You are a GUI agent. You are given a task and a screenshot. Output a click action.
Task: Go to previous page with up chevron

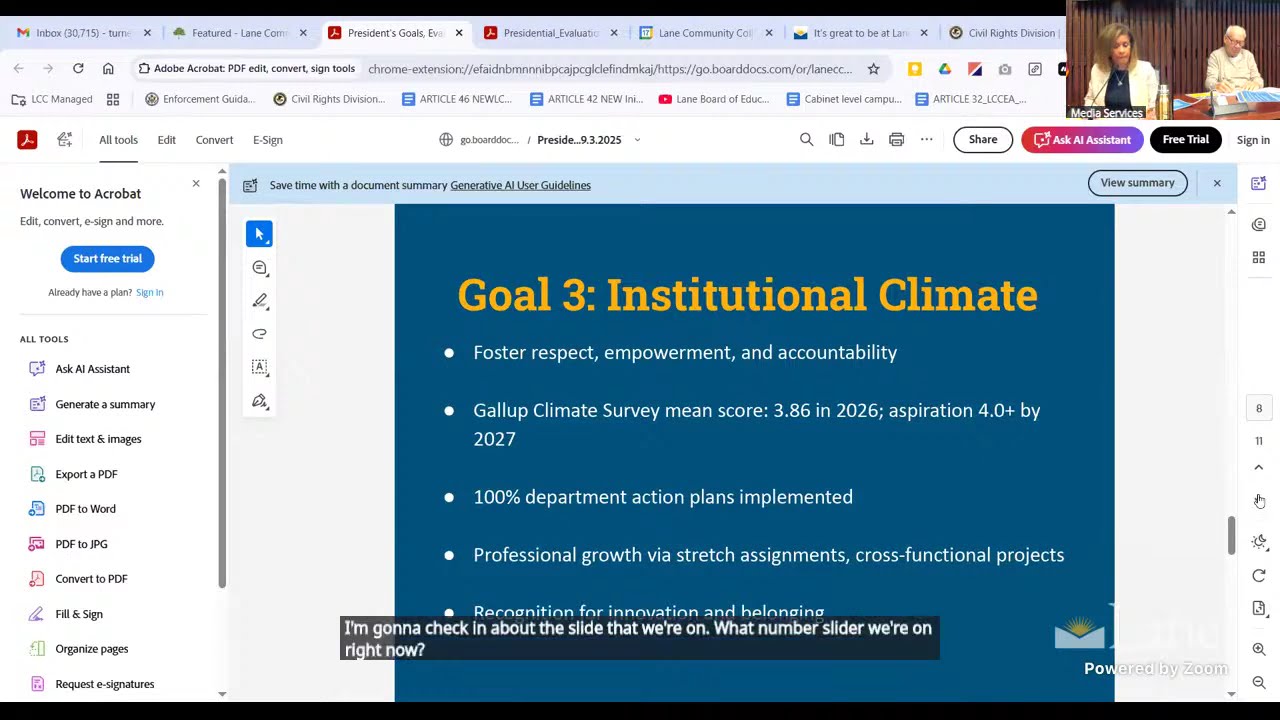coord(1259,467)
